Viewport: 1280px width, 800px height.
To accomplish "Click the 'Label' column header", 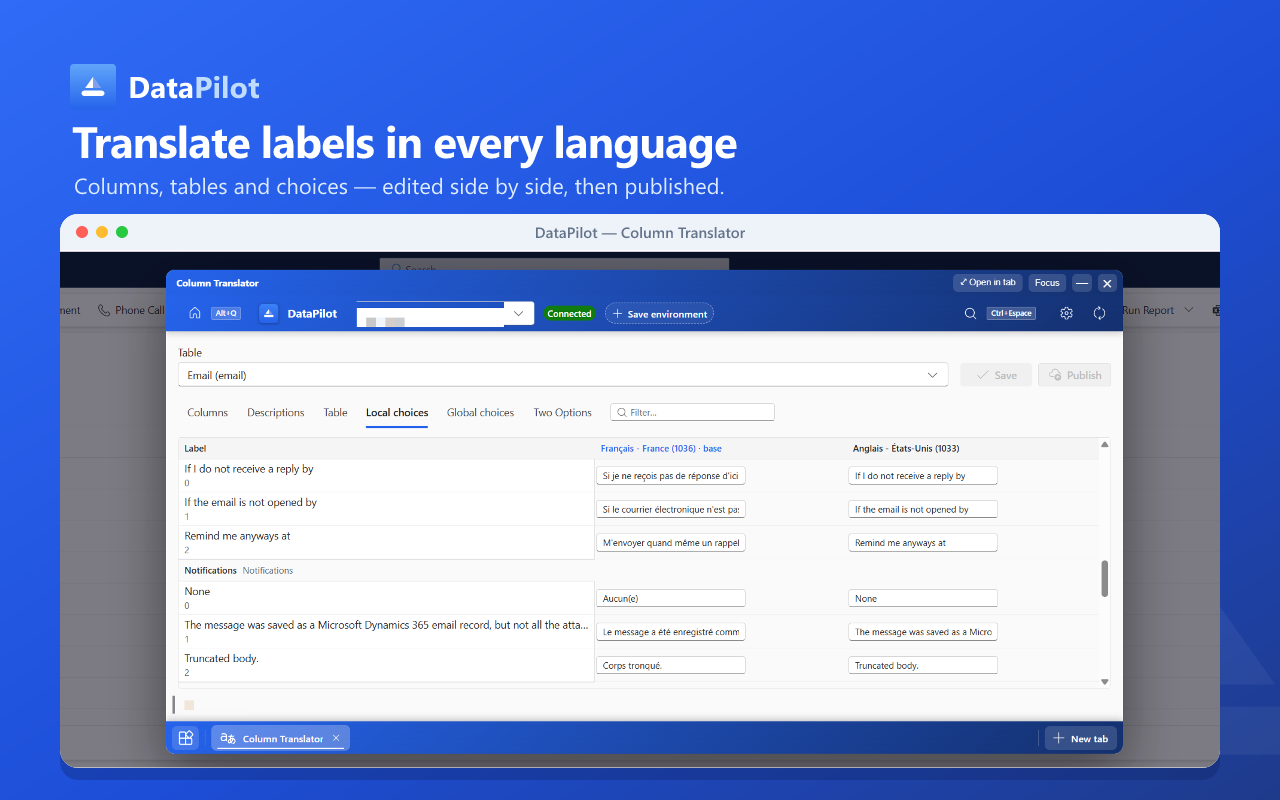I will [195, 448].
